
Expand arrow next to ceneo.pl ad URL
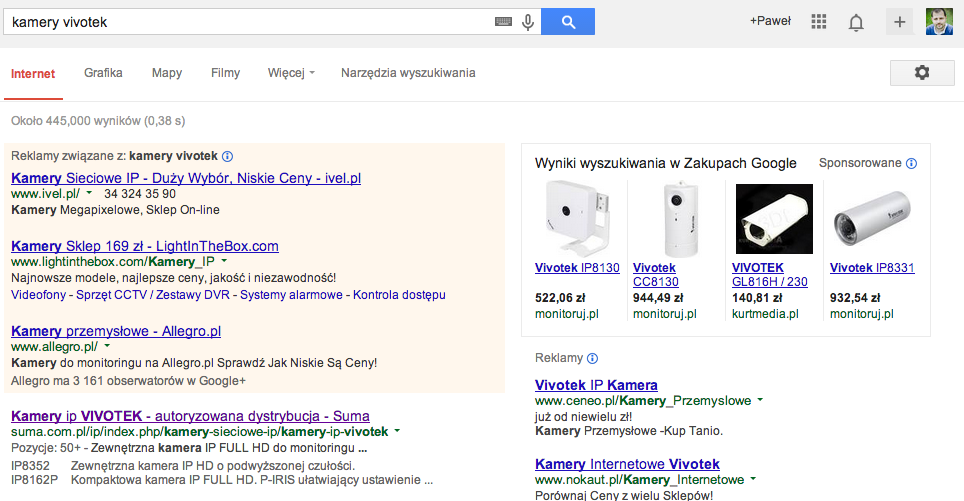[760, 400]
